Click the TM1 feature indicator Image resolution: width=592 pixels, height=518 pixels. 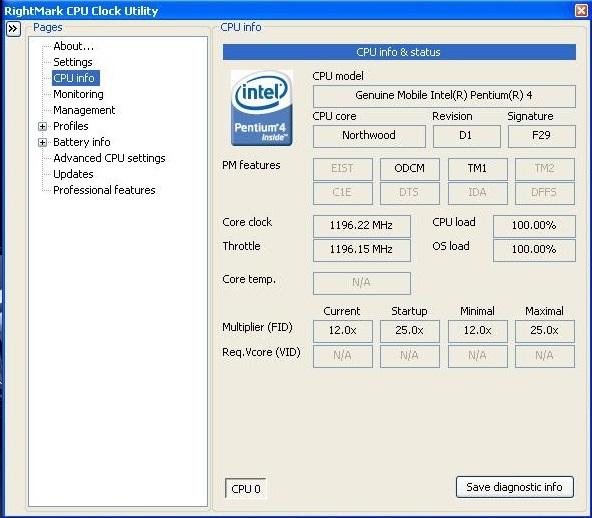[478, 168]
